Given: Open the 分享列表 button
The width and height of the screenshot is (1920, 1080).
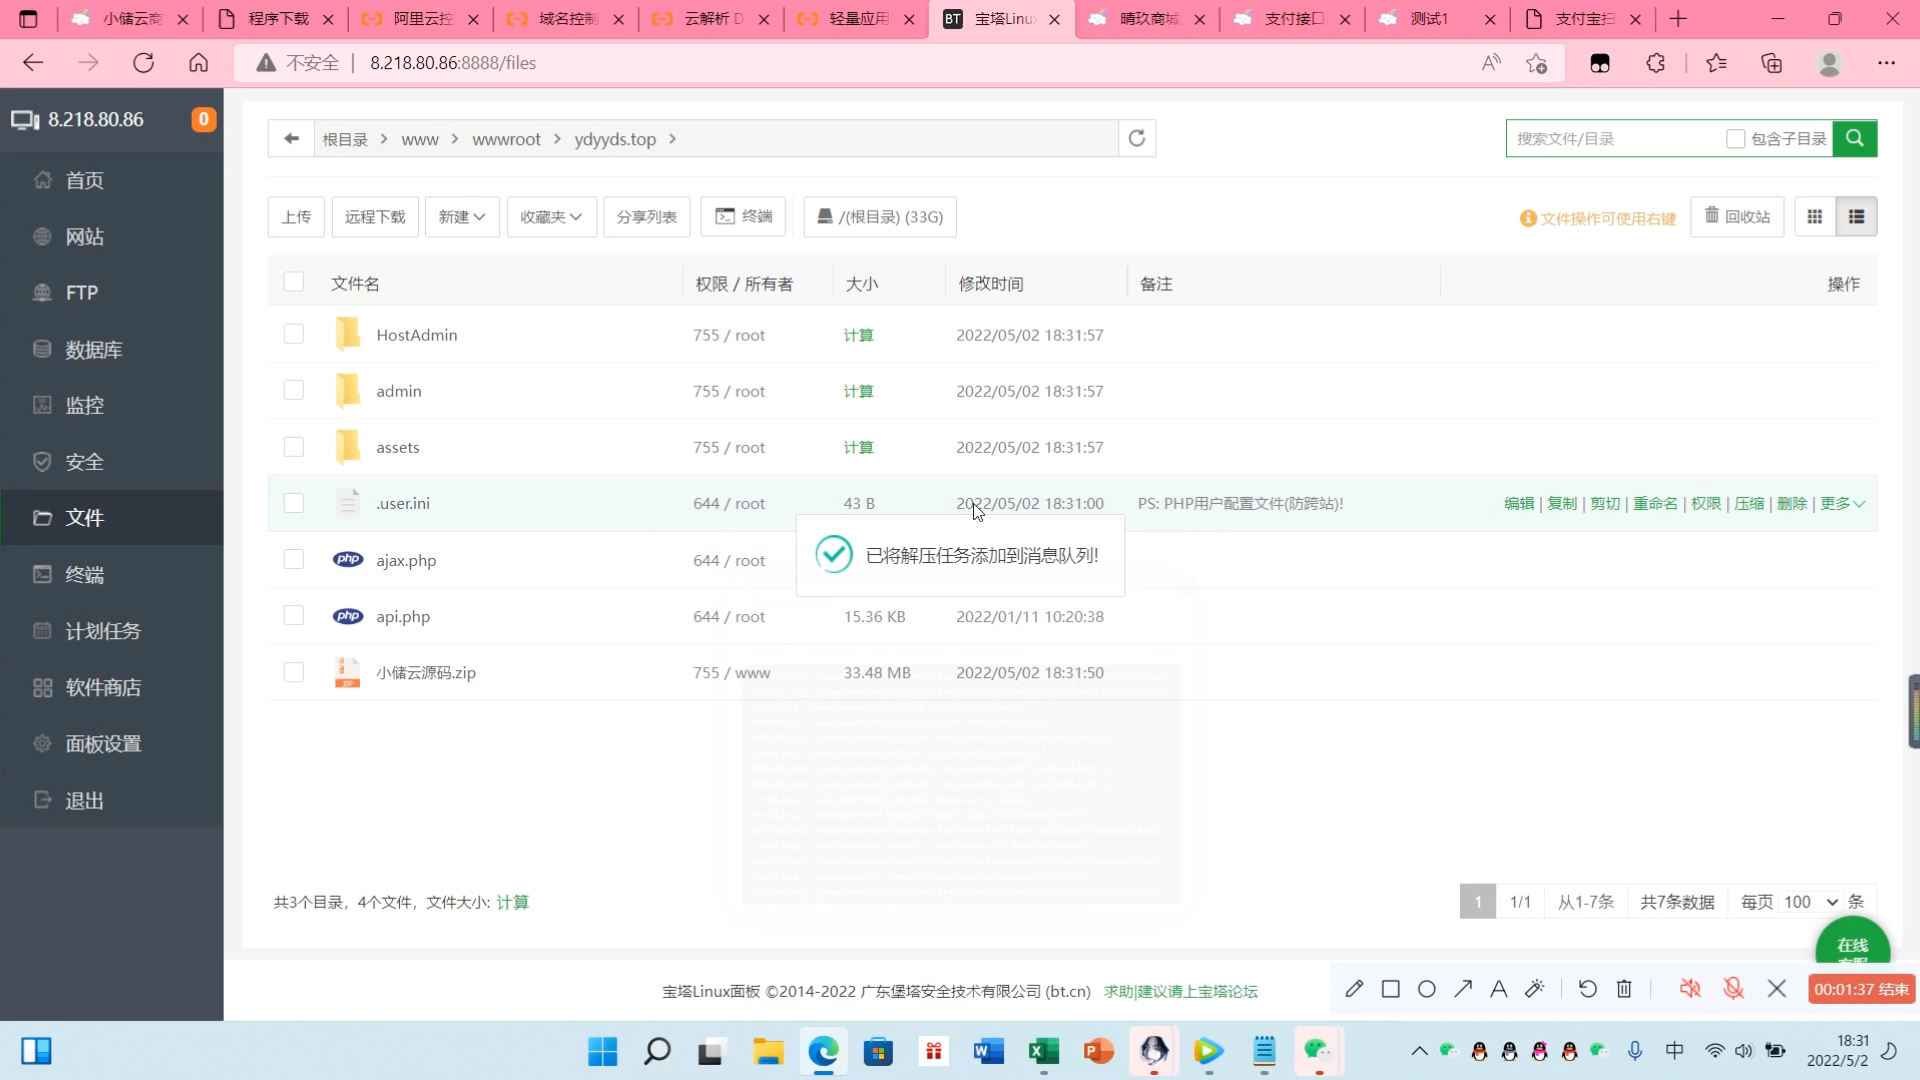Looking at the screenshot, I should point(646,217).
